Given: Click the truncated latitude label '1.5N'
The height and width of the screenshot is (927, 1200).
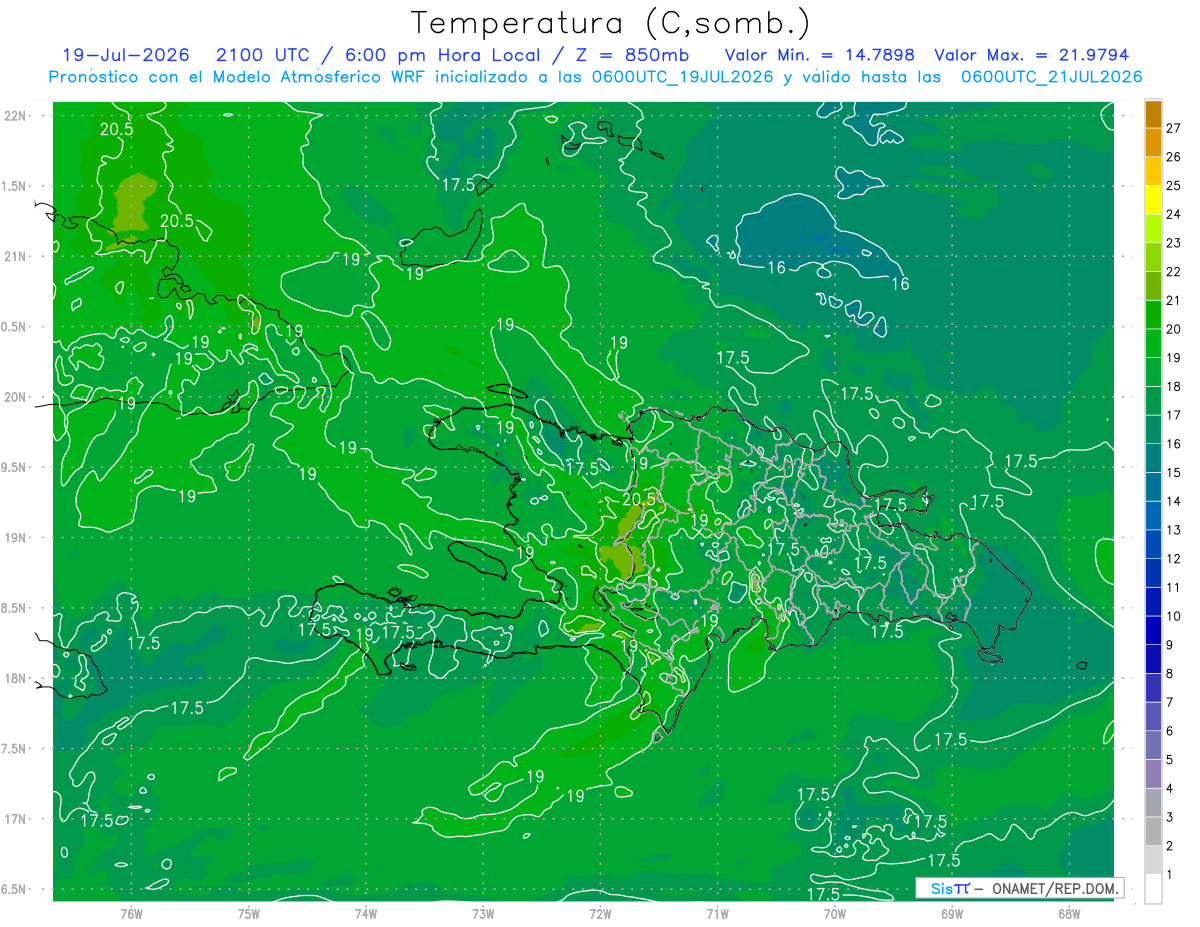Looking at the screenshot, I should (15, 186).
